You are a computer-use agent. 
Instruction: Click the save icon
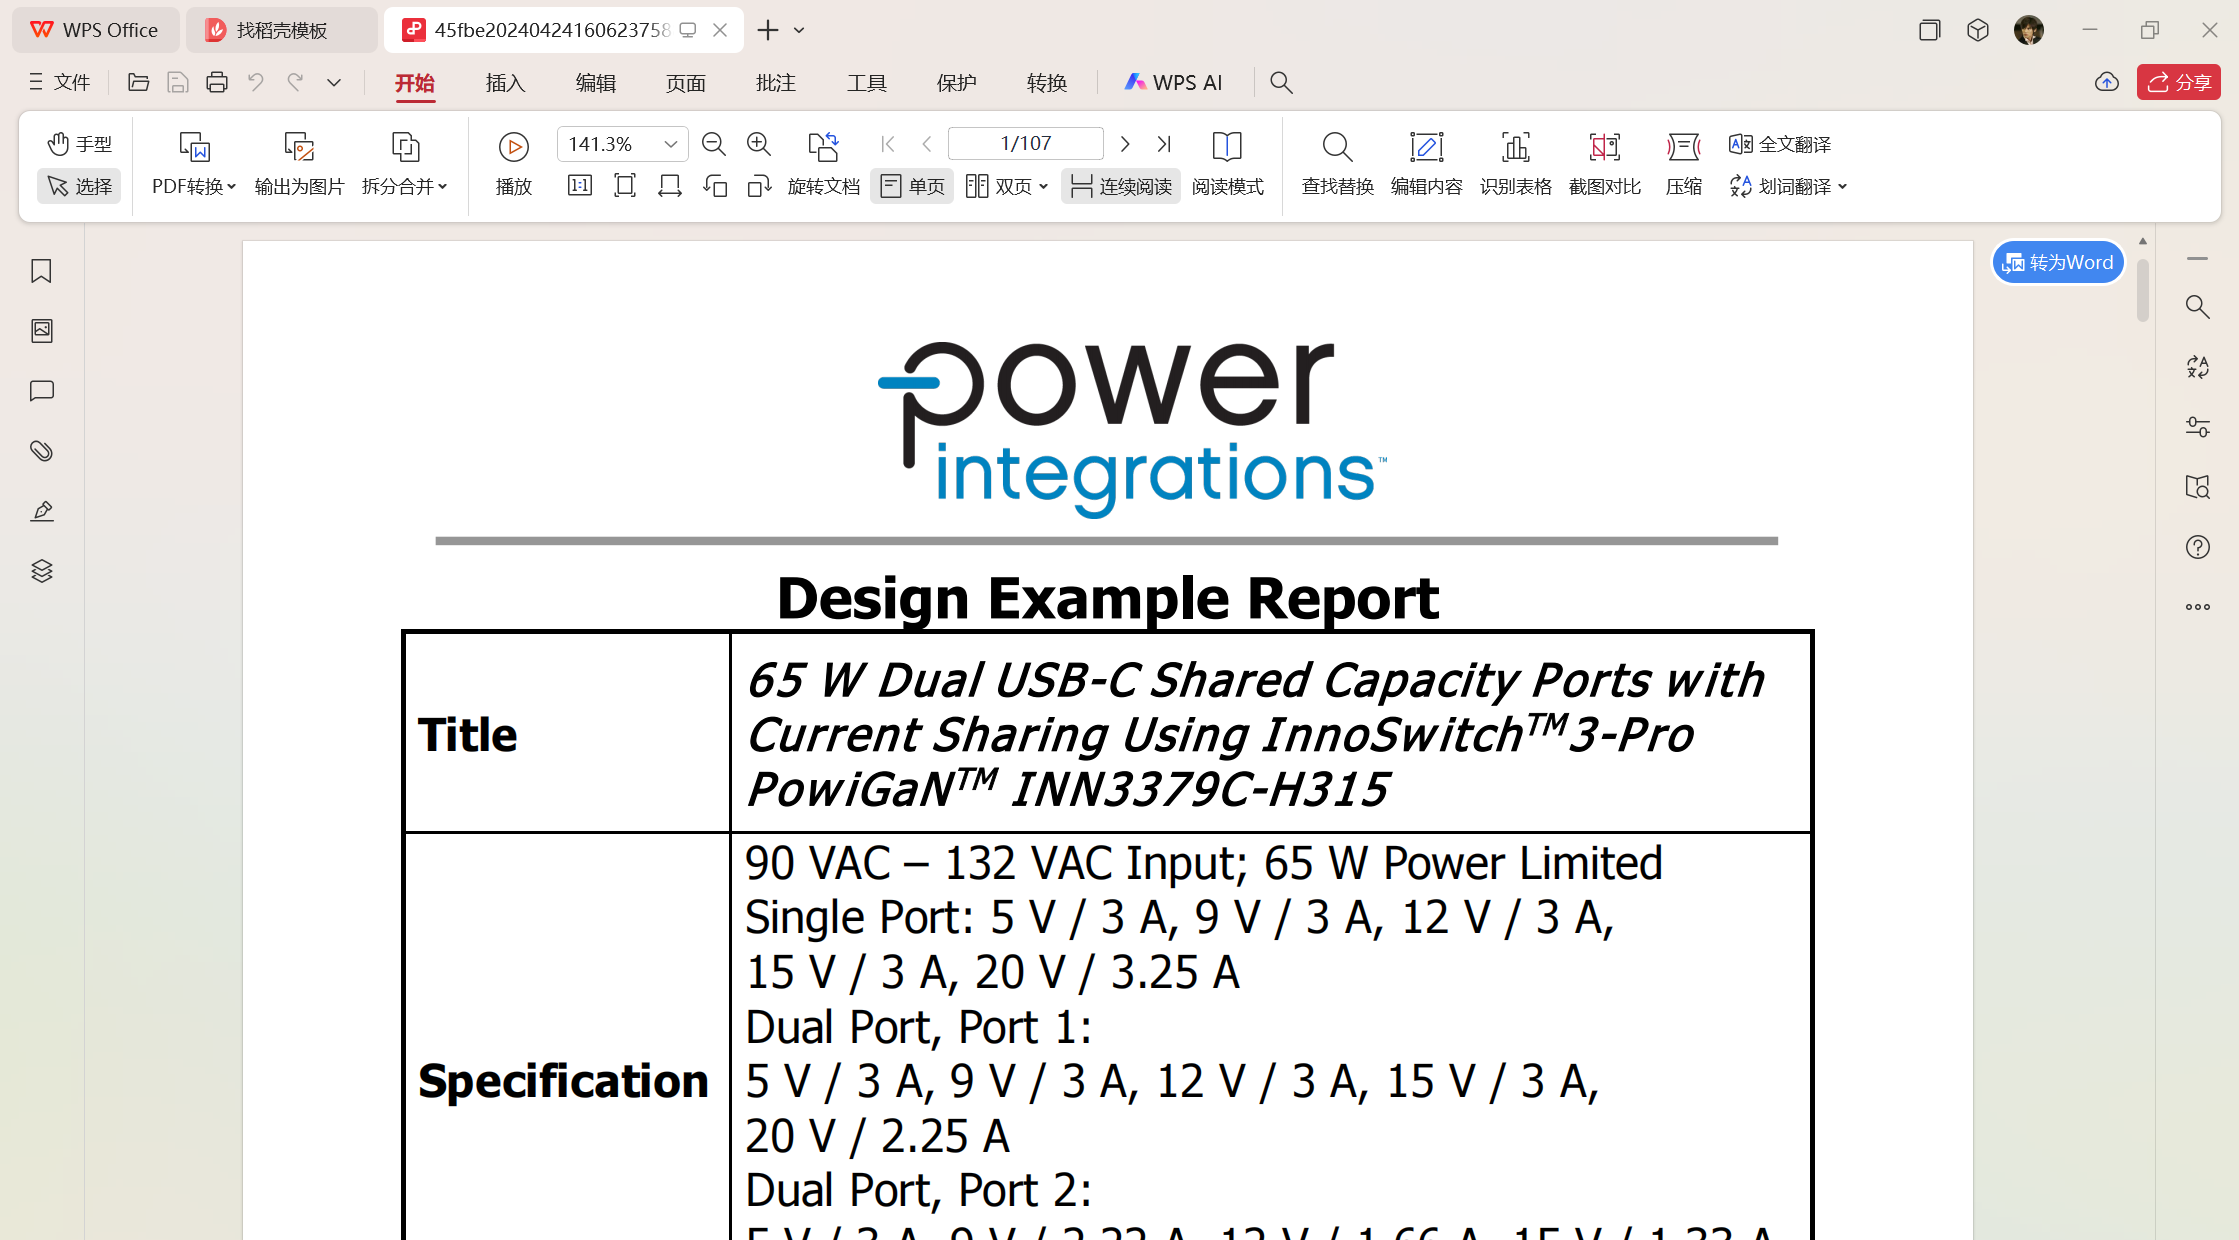click(178, 82)
